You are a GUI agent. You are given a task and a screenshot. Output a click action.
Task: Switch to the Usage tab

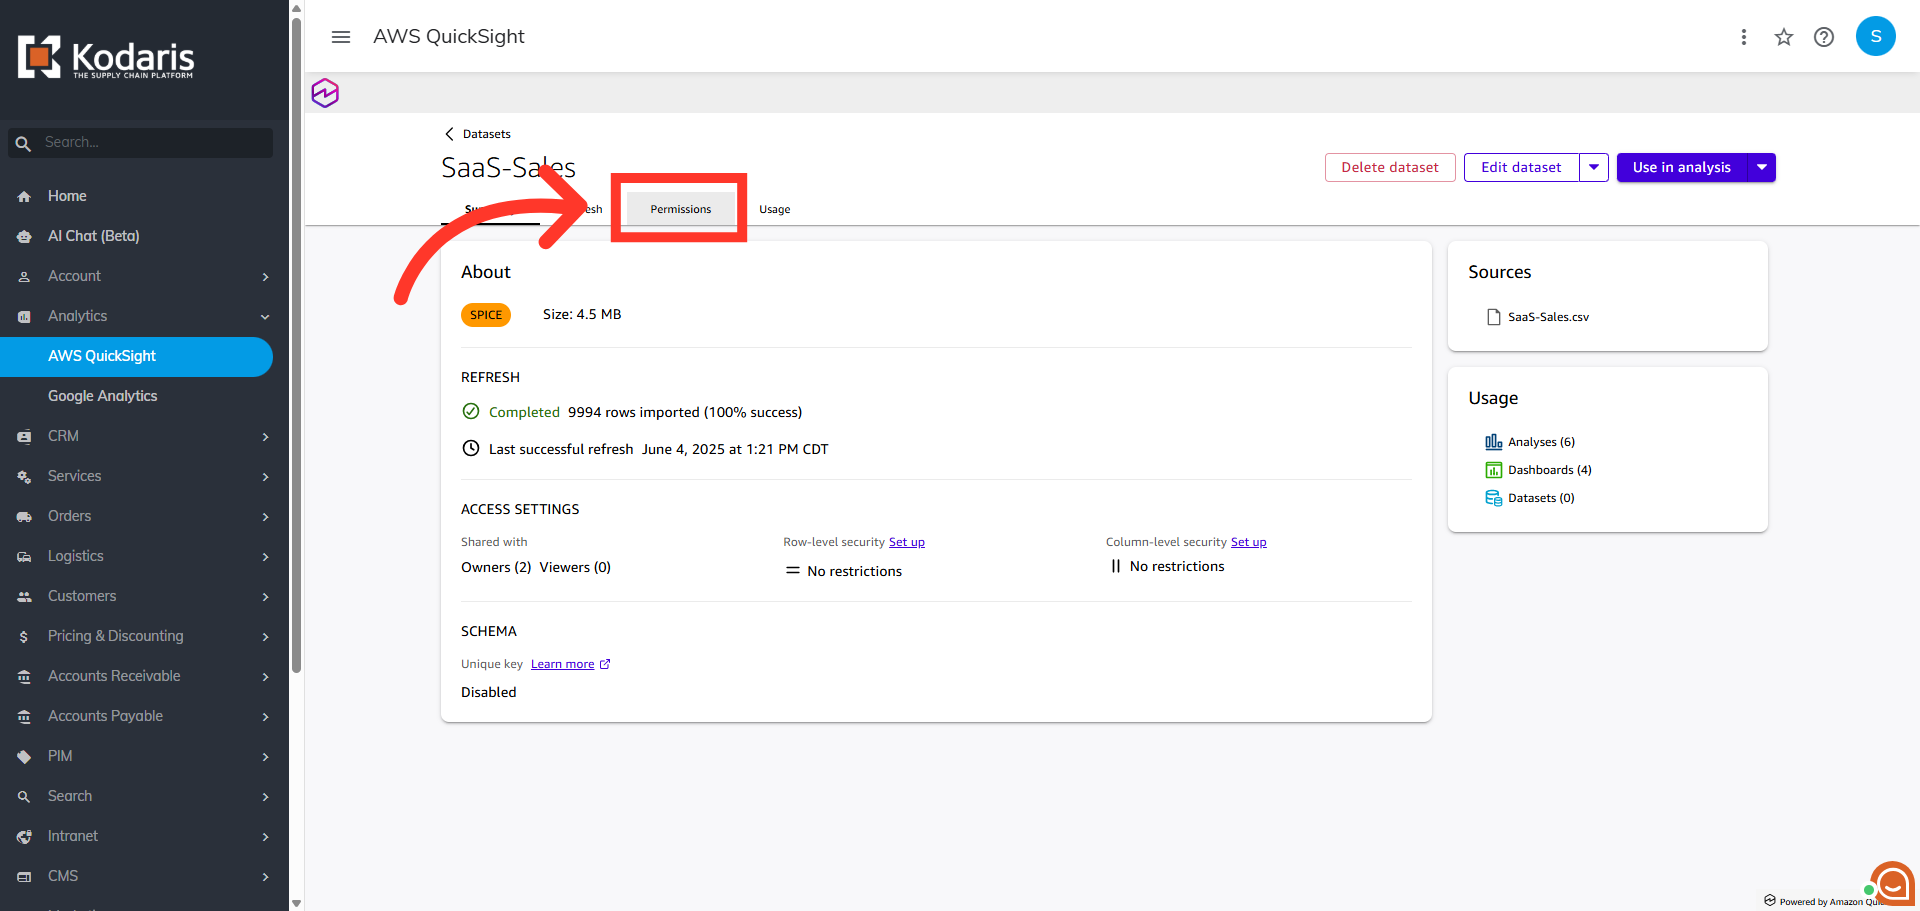pos(775,209)
